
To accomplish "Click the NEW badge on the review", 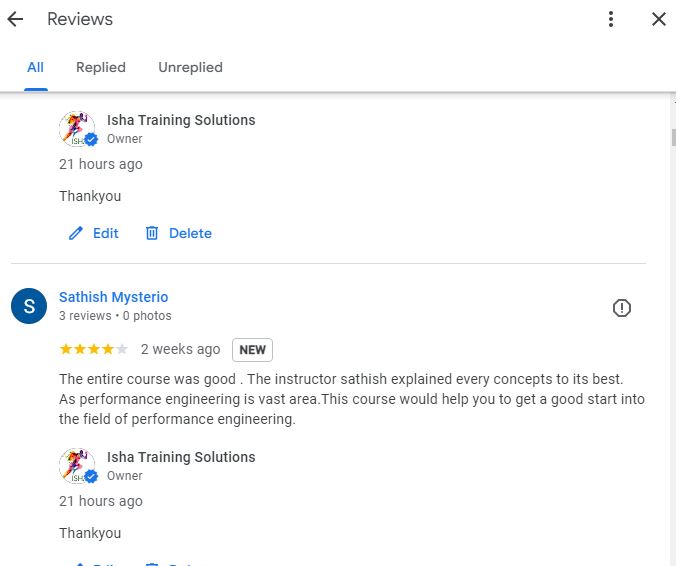I will [x=252, y=350].
